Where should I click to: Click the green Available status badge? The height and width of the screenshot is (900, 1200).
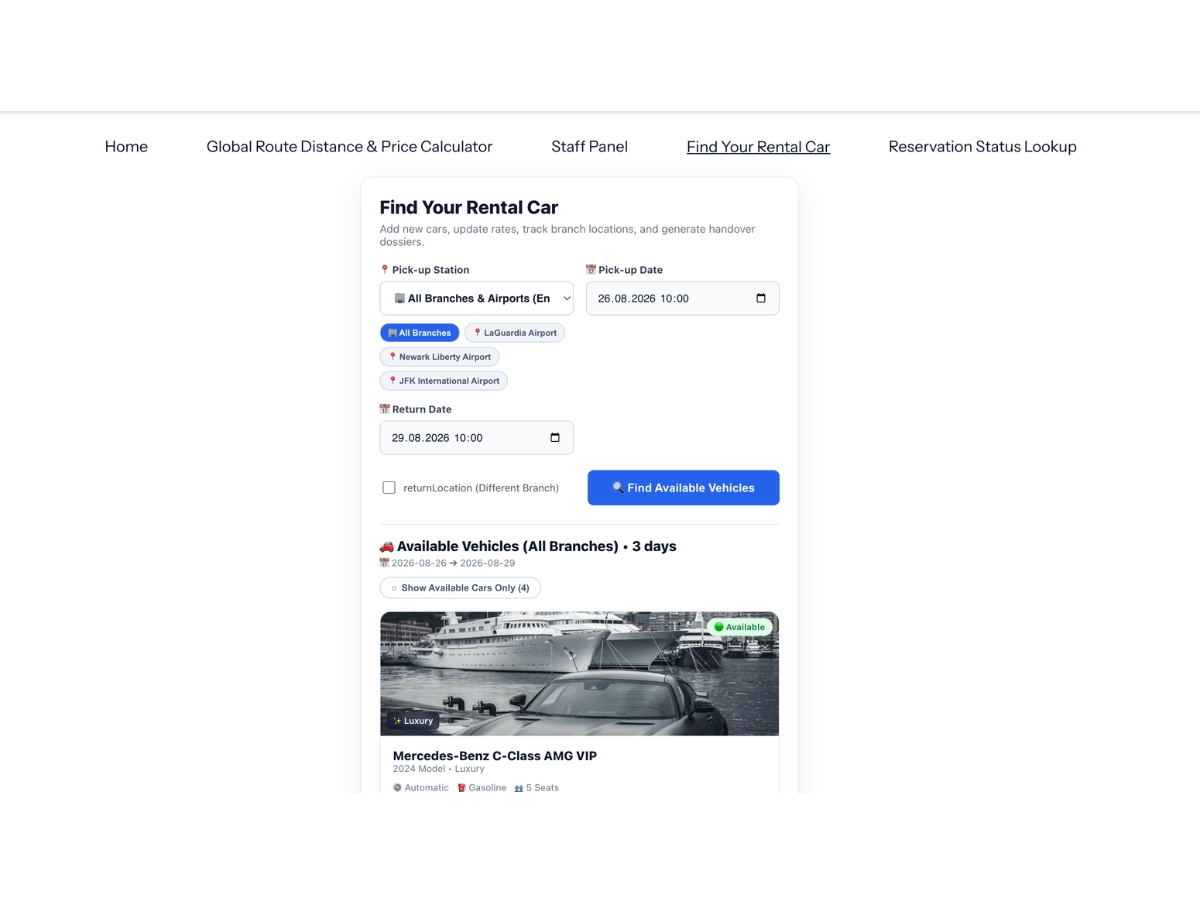(x=740, y=627)
